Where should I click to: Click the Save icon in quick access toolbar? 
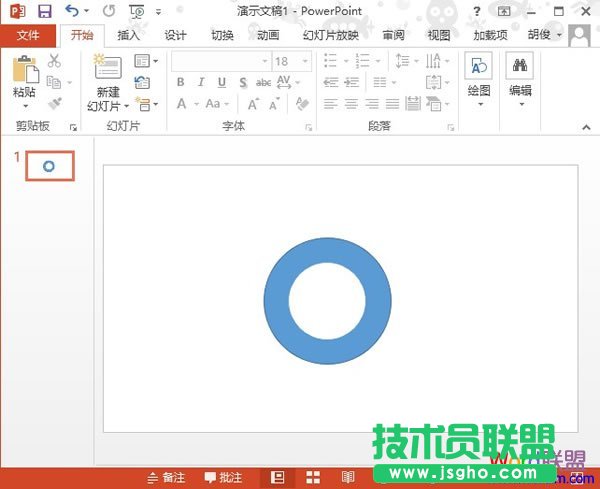45,11
